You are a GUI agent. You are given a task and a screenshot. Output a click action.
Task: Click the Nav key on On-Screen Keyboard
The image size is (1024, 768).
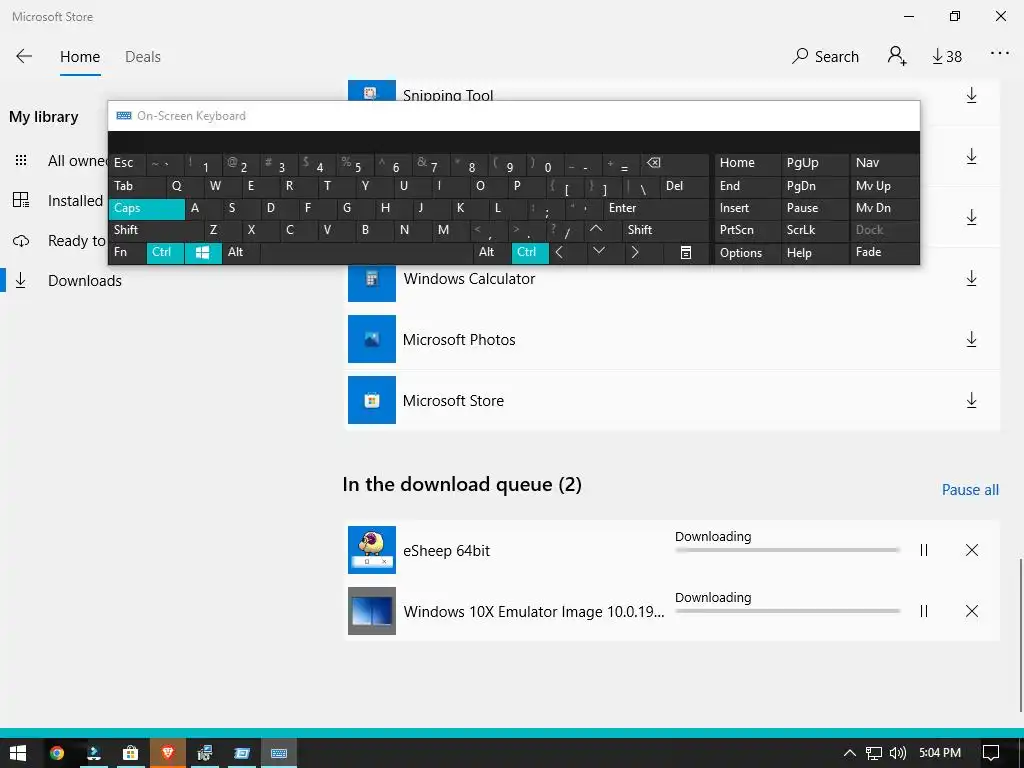click(884, 163)
